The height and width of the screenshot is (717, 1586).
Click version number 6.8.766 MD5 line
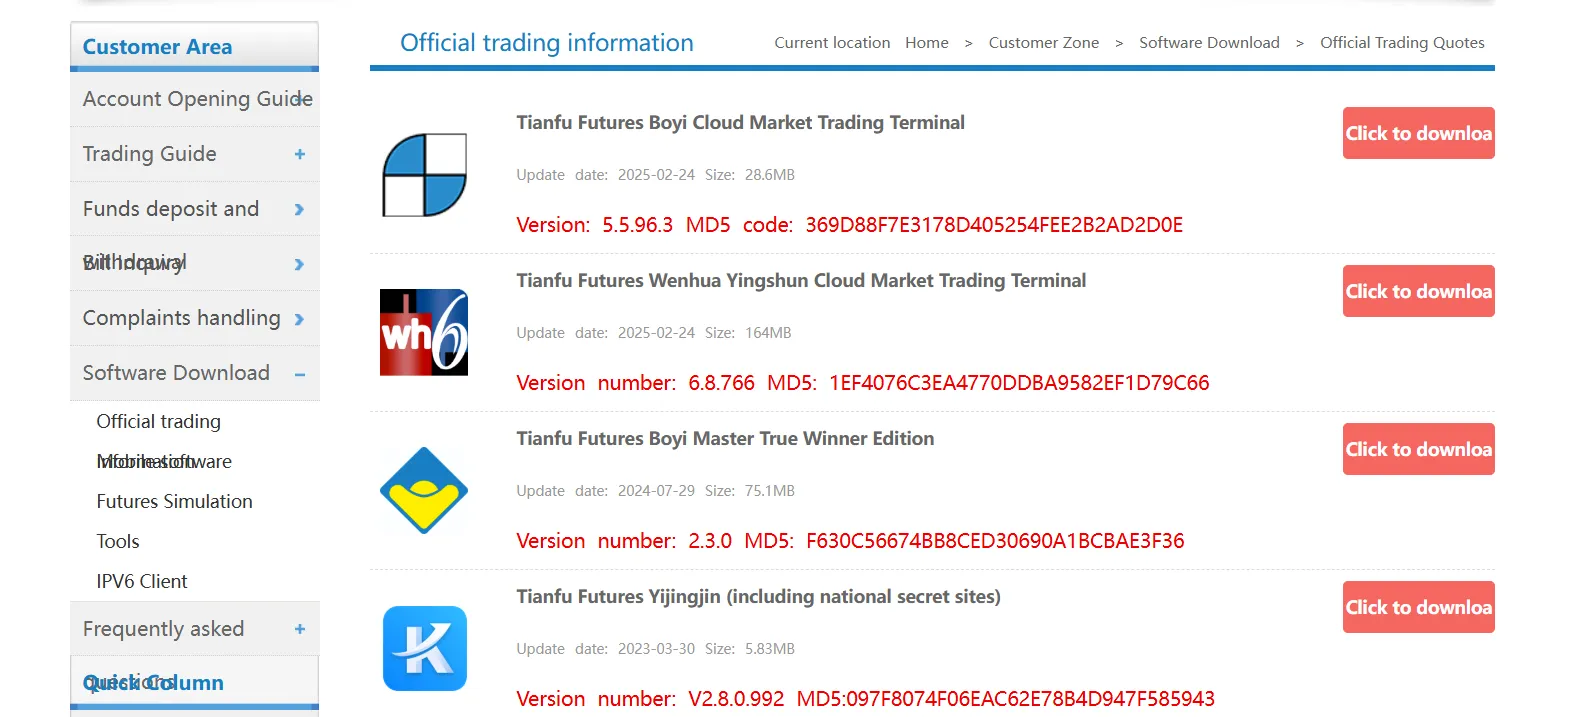[x=862, y=383]
